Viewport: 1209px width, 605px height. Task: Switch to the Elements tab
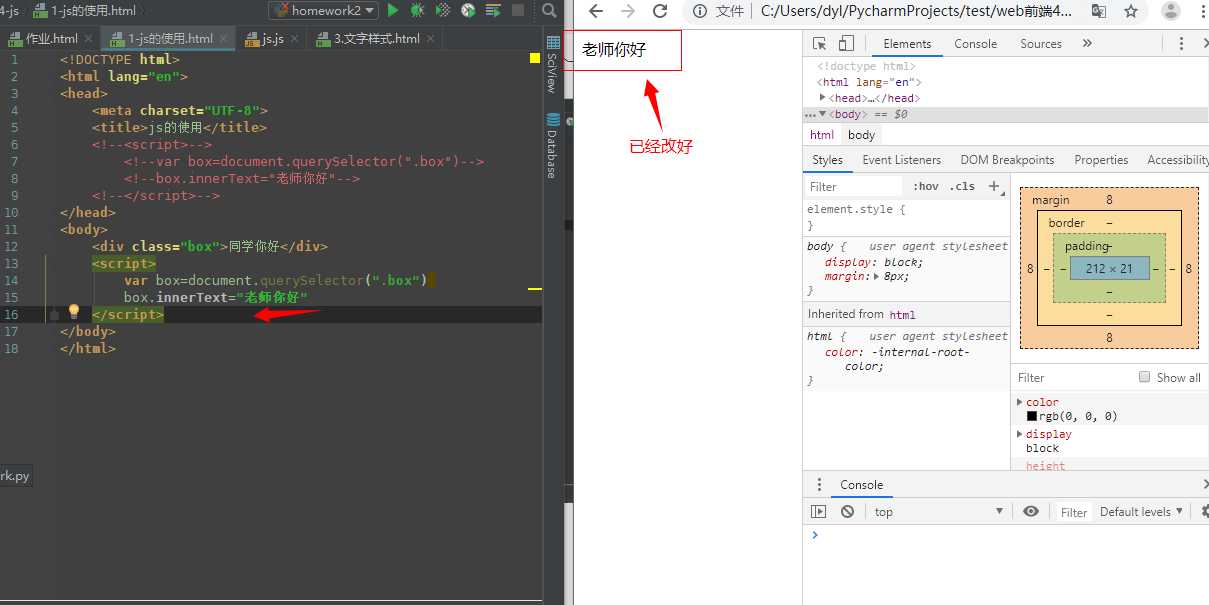[907, 43]
